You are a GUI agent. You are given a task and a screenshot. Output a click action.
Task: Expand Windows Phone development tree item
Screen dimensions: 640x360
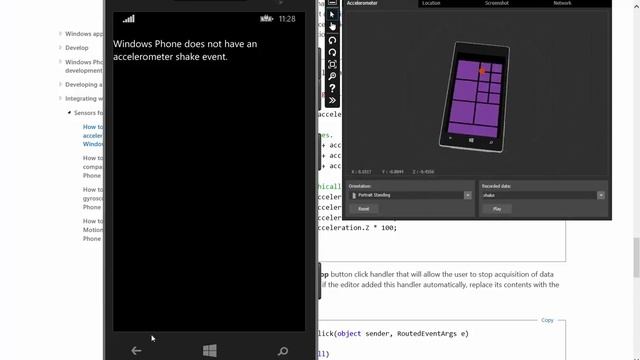pos(60,62)
